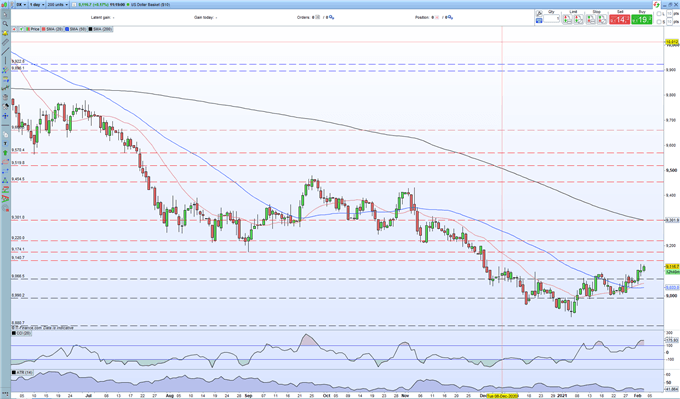The image size is (680, 399).
Task: Click the green Buy button
Action: 641,20
